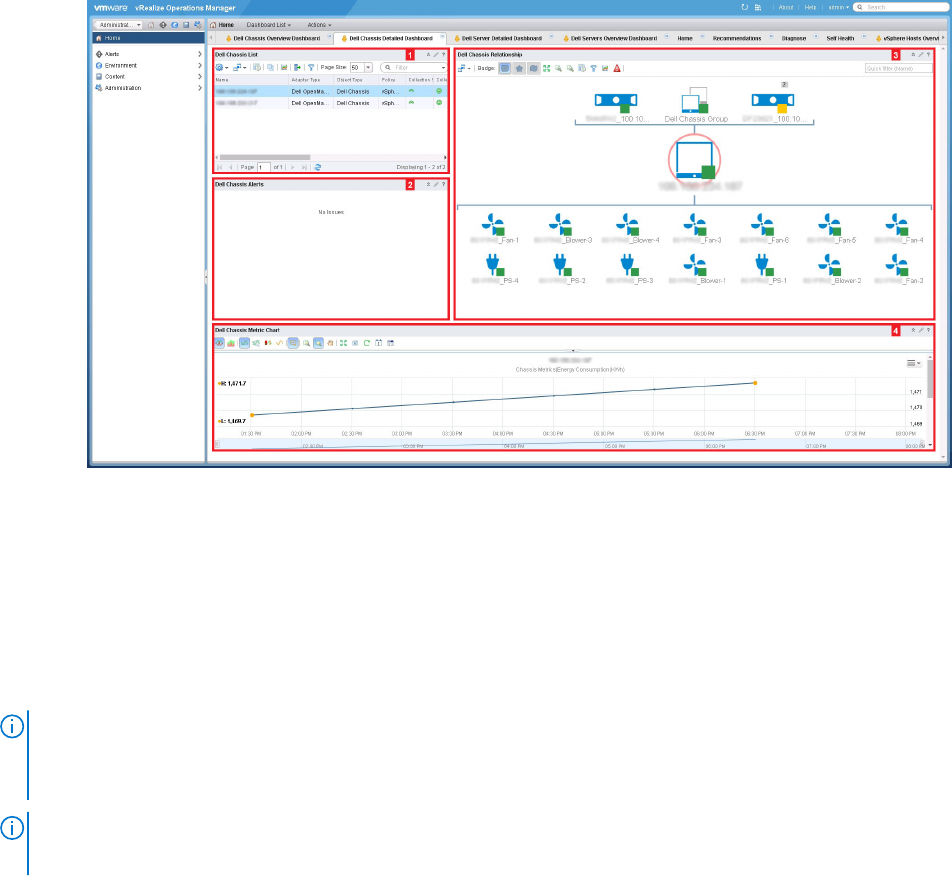Open the Administrator selector dropdown in the left panel
This screenshot has height=876, width=952.
pyautogui.click(x=118, y=25)
